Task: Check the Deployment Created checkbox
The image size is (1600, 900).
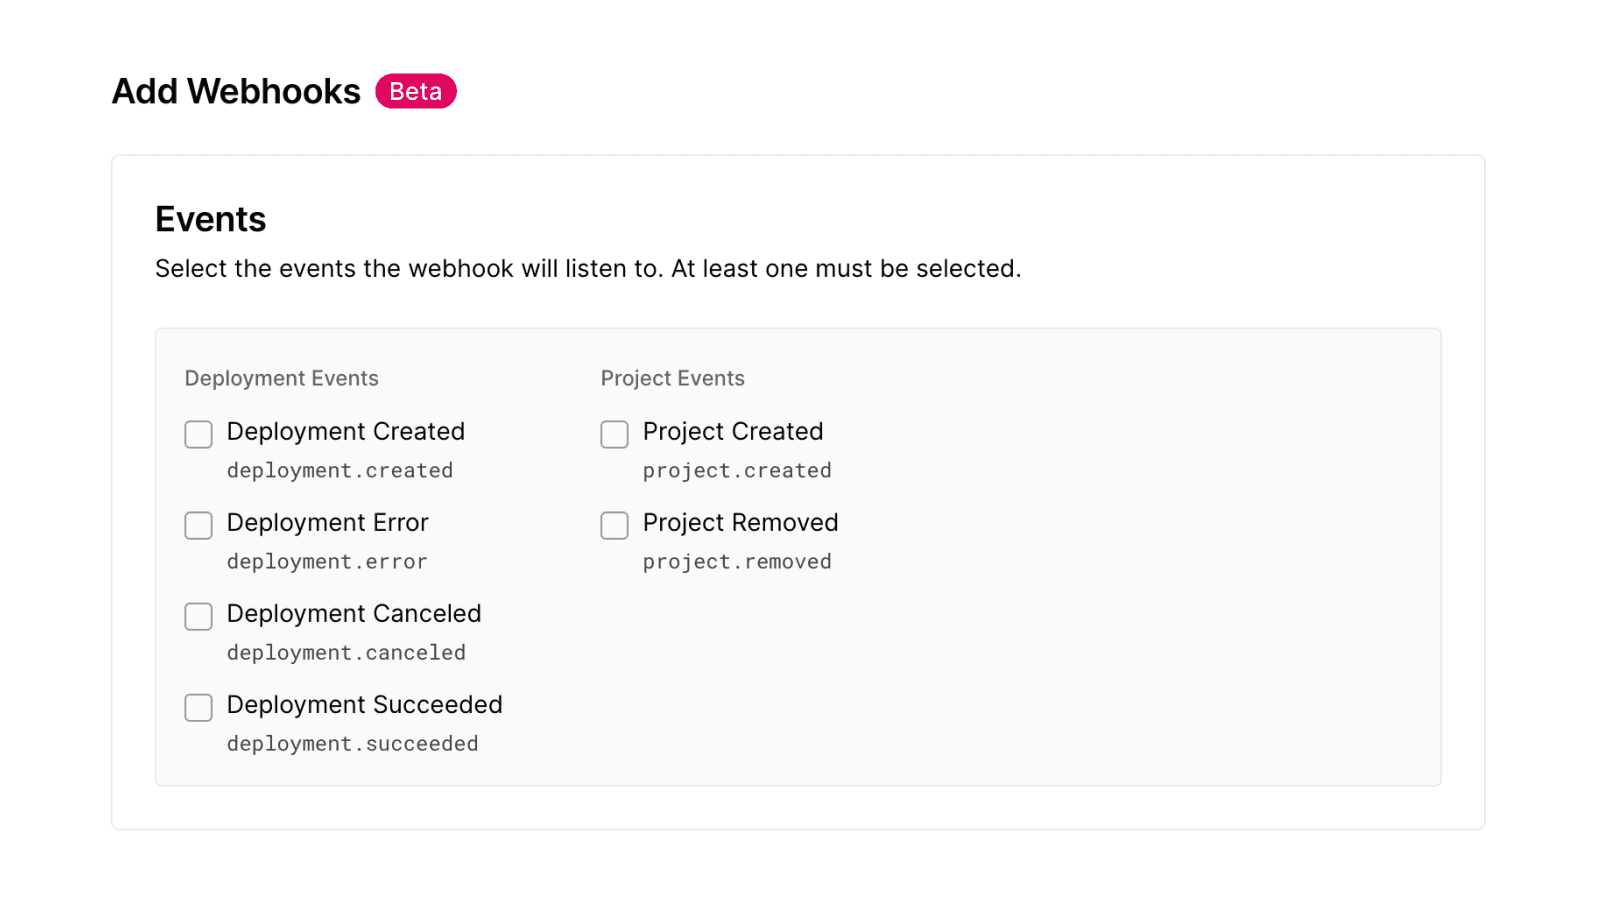Action: pyautogui.click(x=198, y=434)
